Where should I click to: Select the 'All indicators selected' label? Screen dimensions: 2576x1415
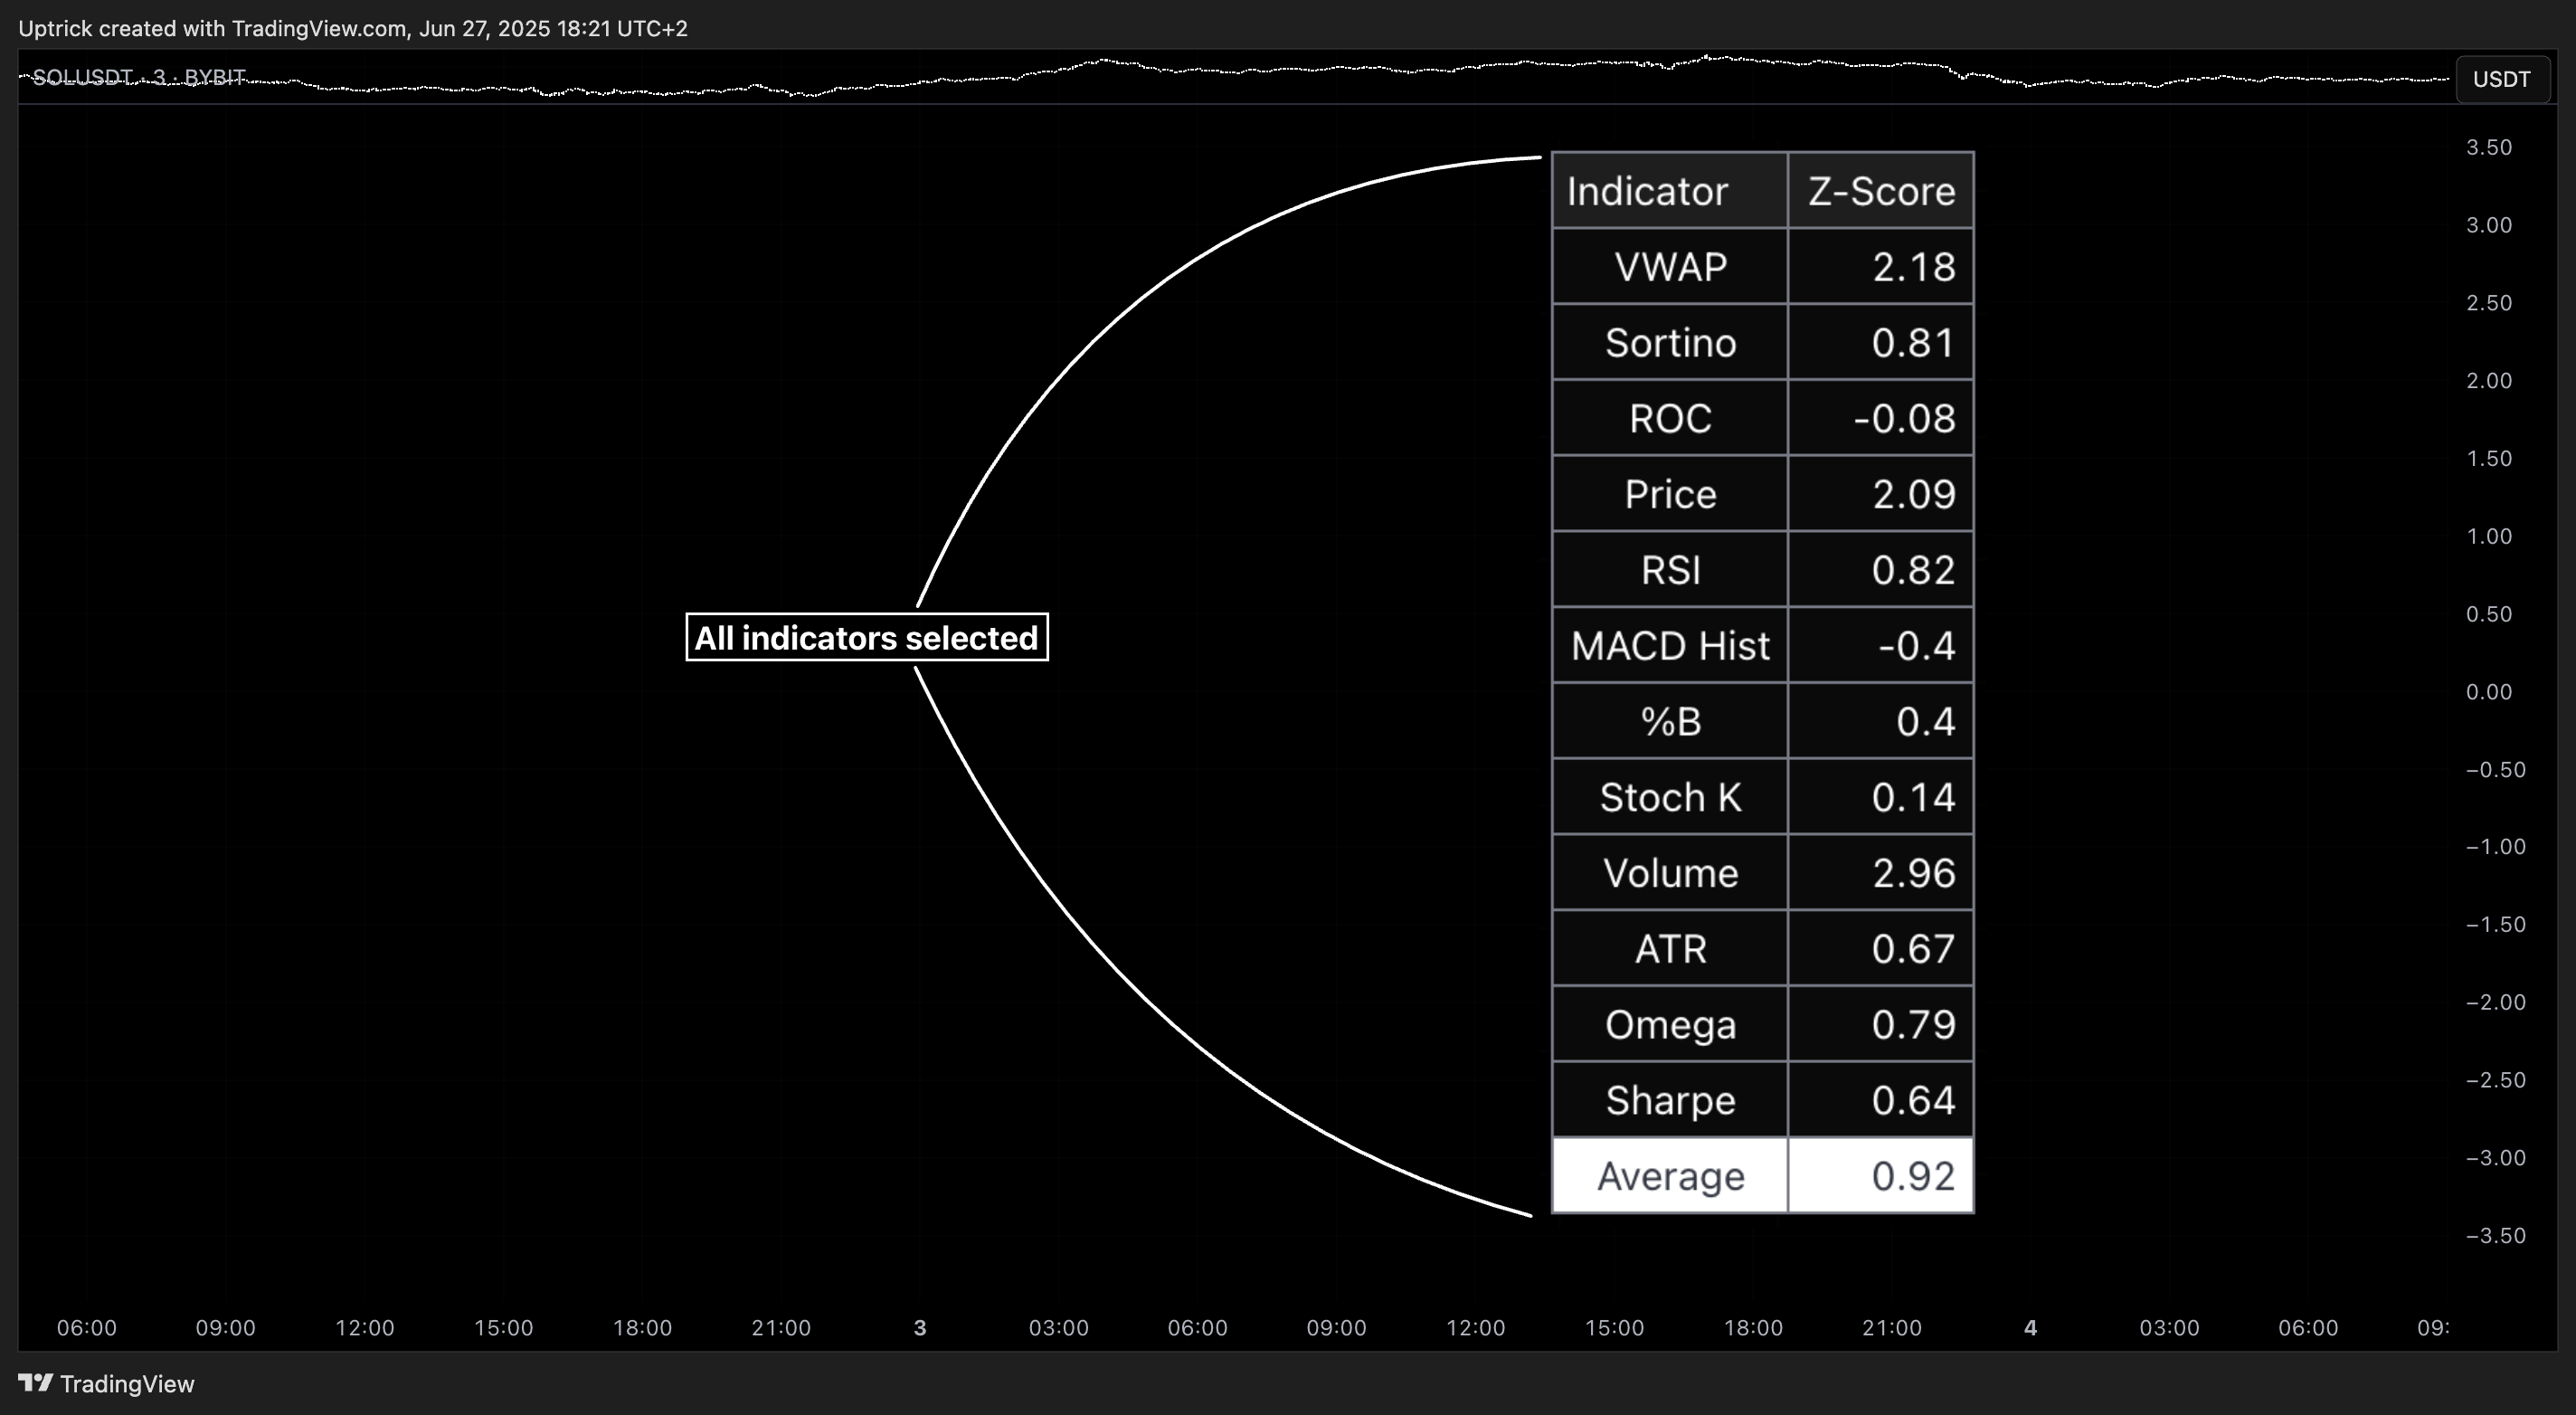[867, 638]
